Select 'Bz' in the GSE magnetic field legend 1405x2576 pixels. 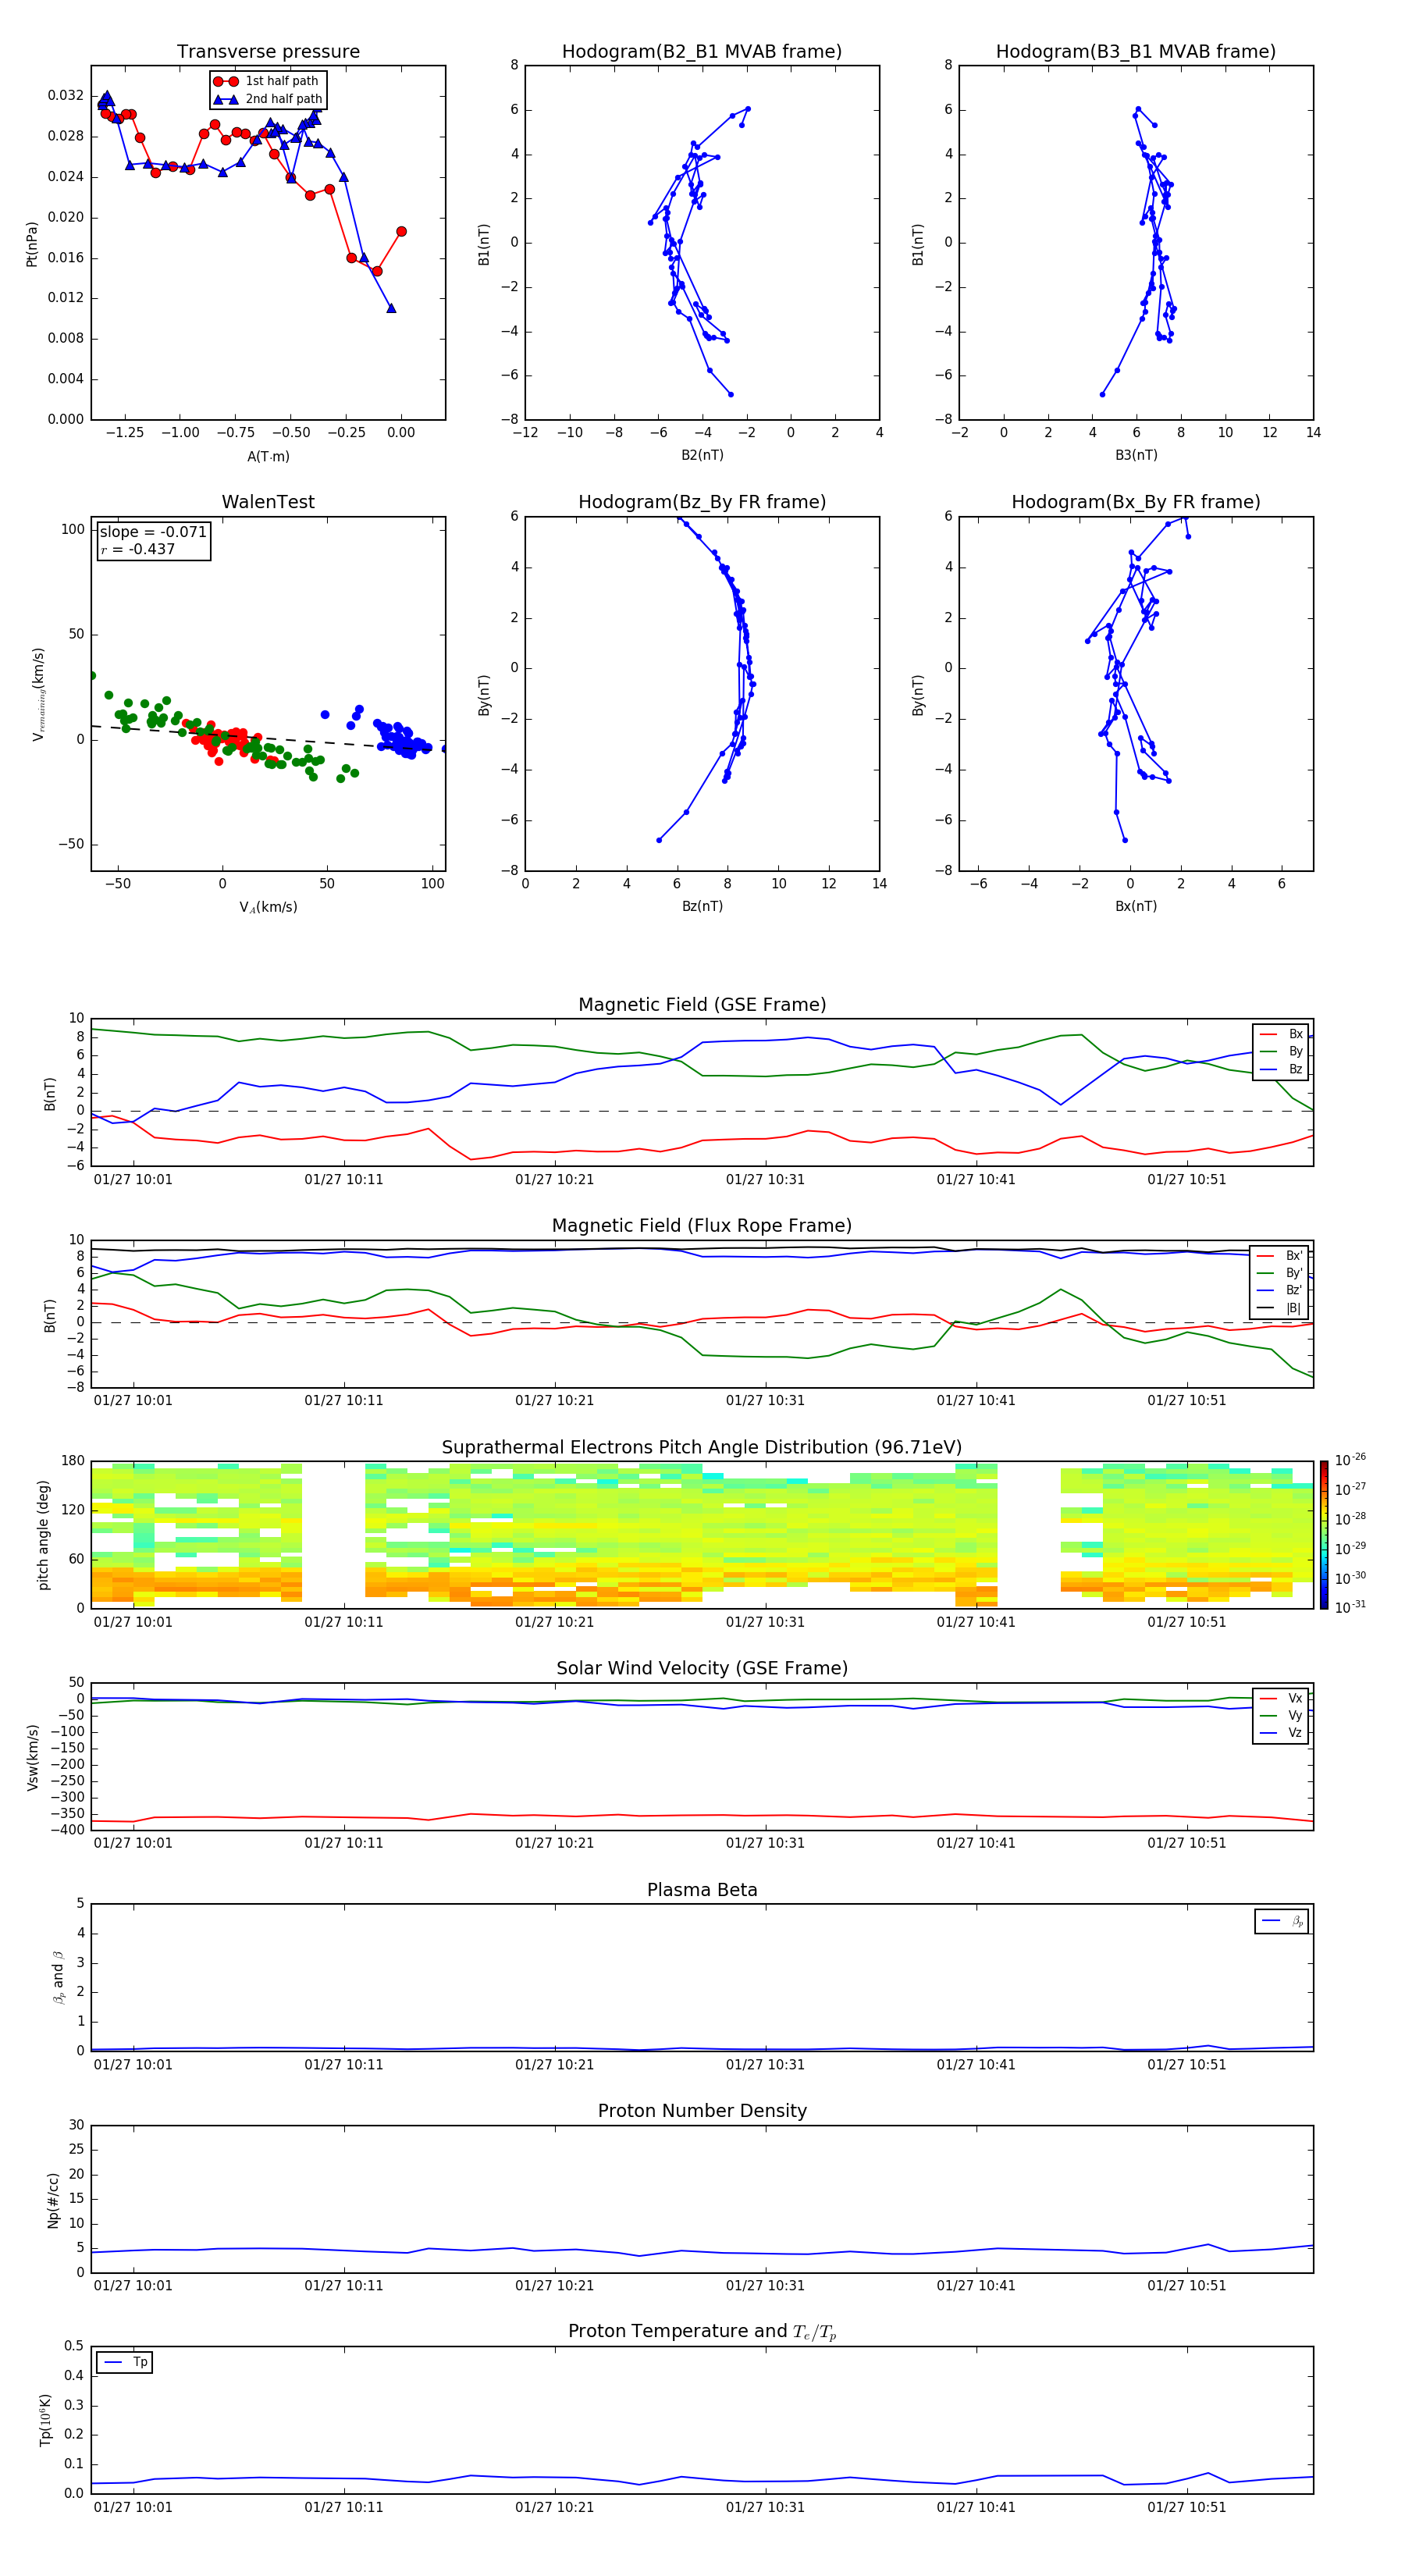tap(1281, 1070)
